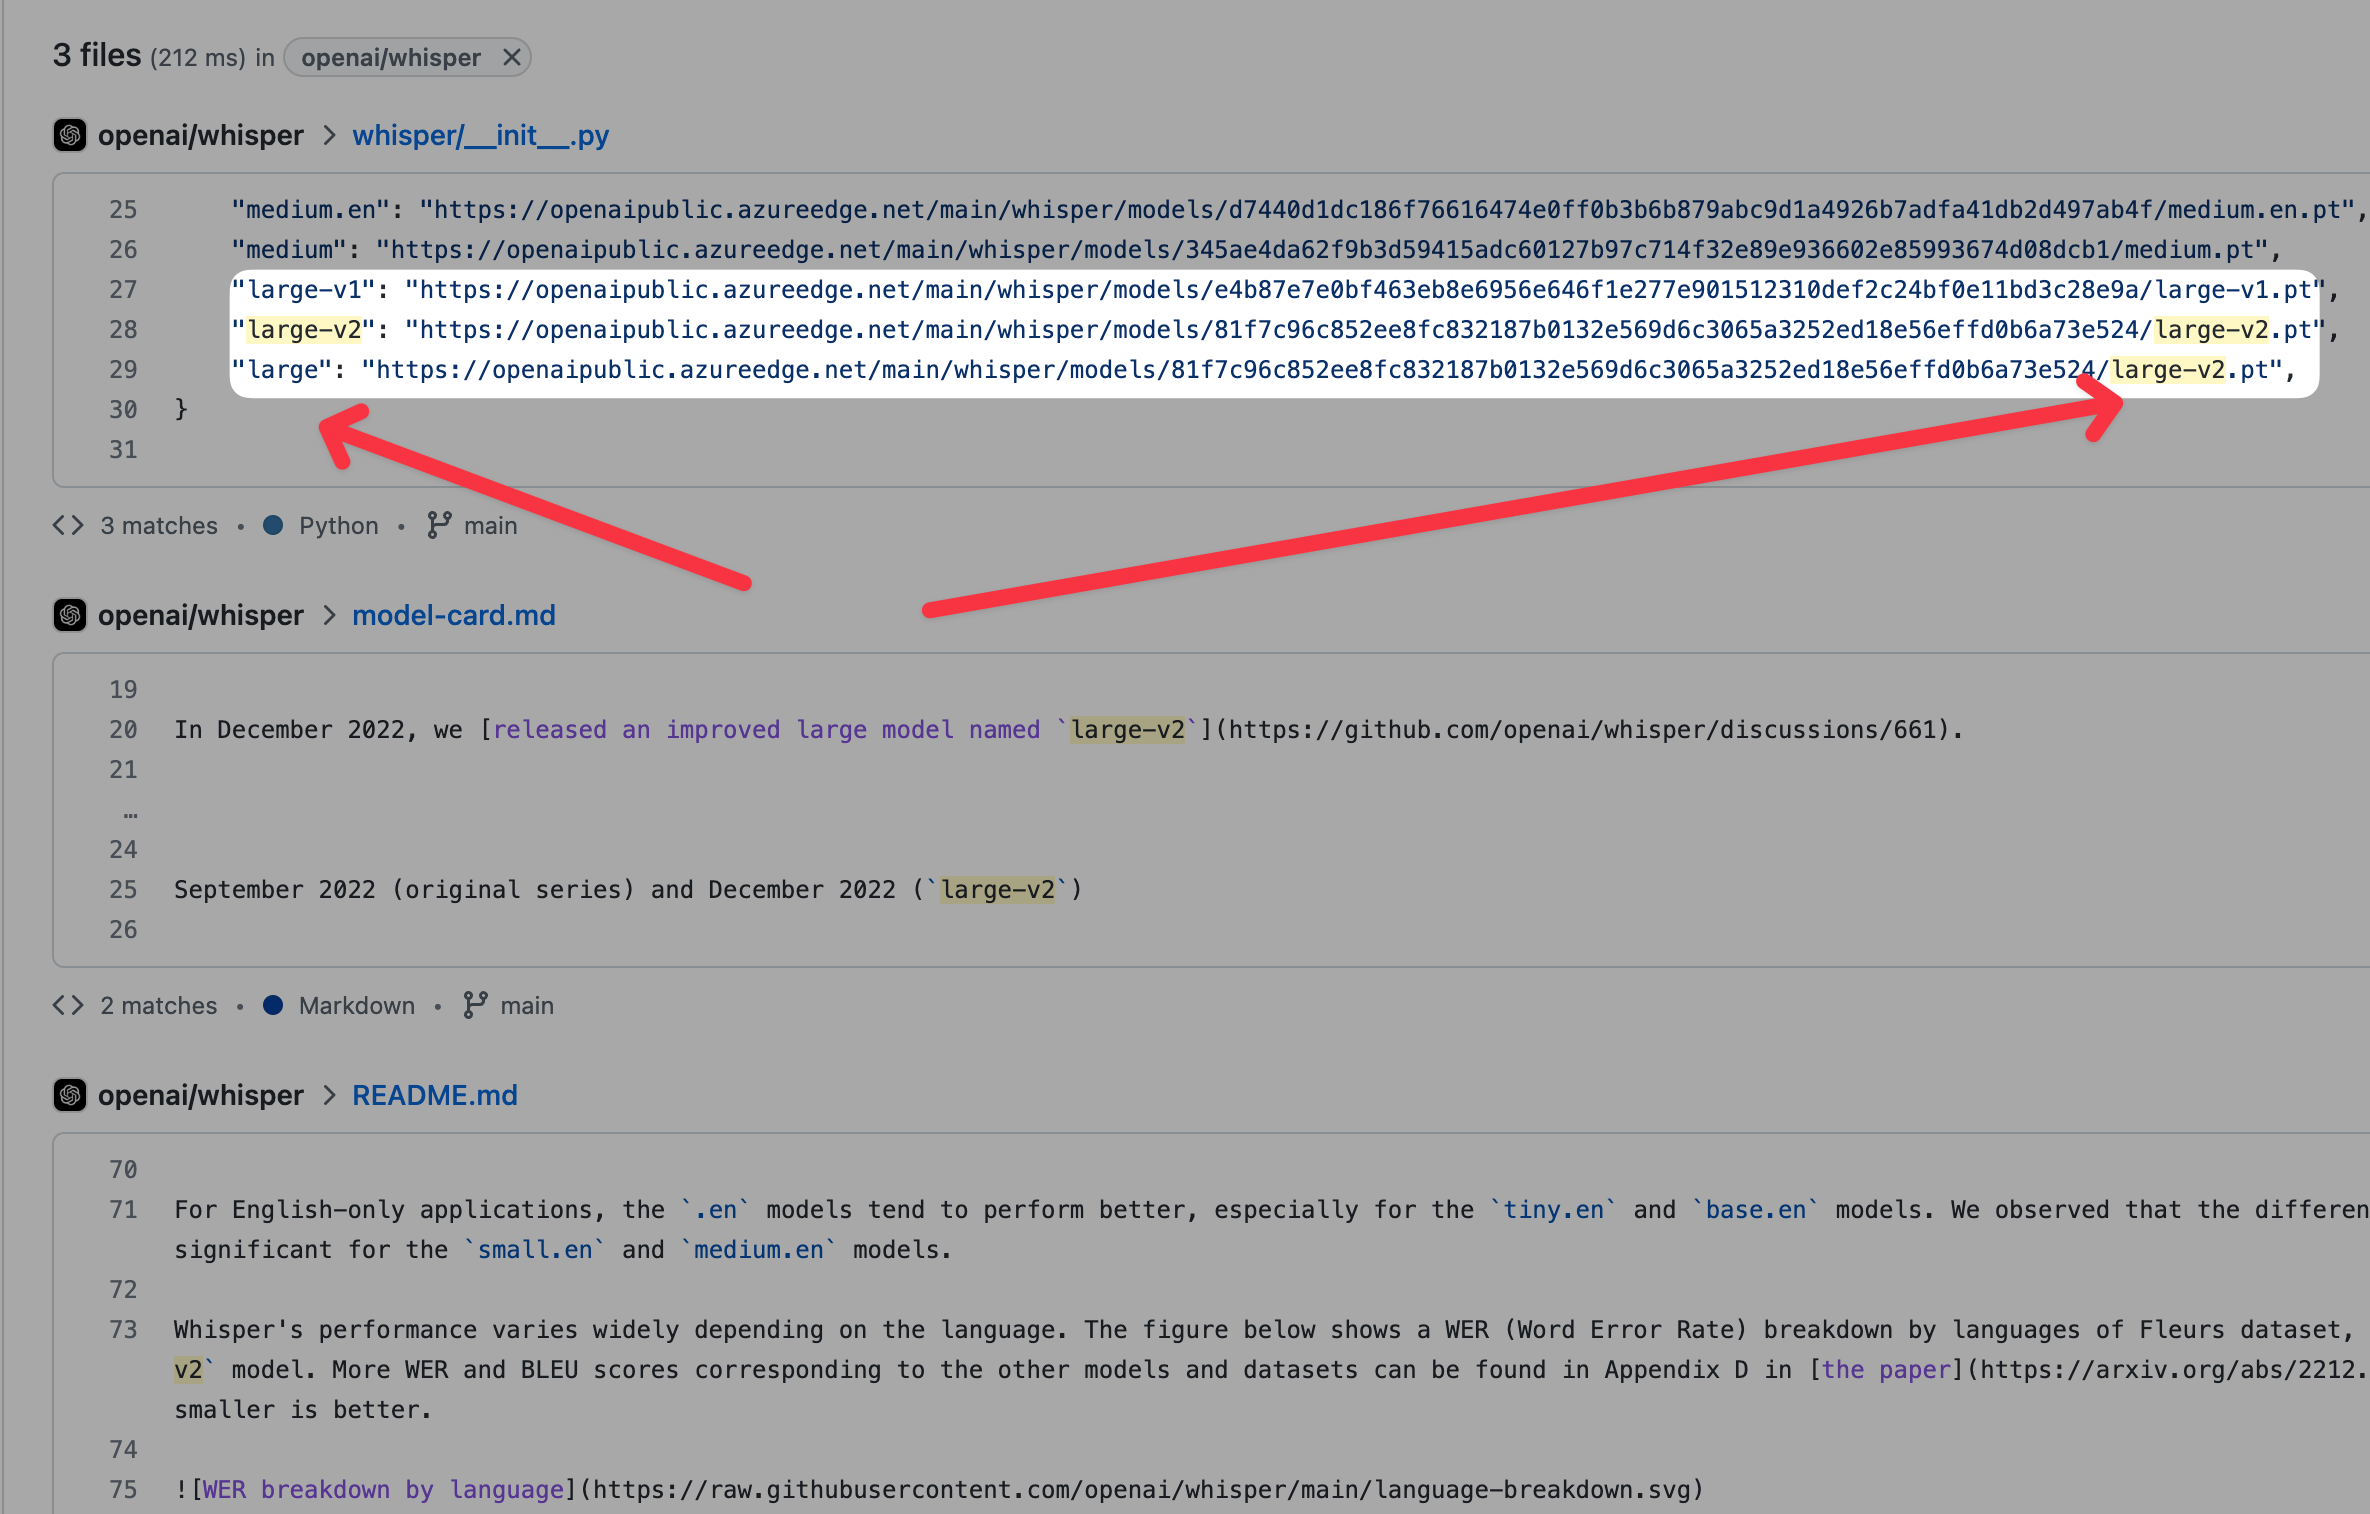Click the Markdown language label

(357, 1005)
